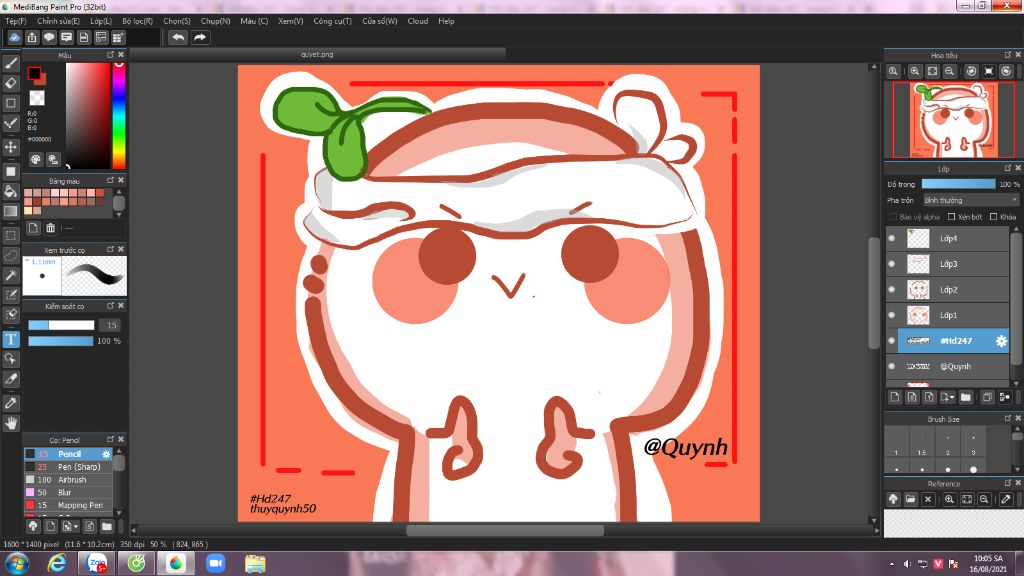Screen dimensions: 1024x576
Task: Delete the selected palette color
Action: point(50,228)
